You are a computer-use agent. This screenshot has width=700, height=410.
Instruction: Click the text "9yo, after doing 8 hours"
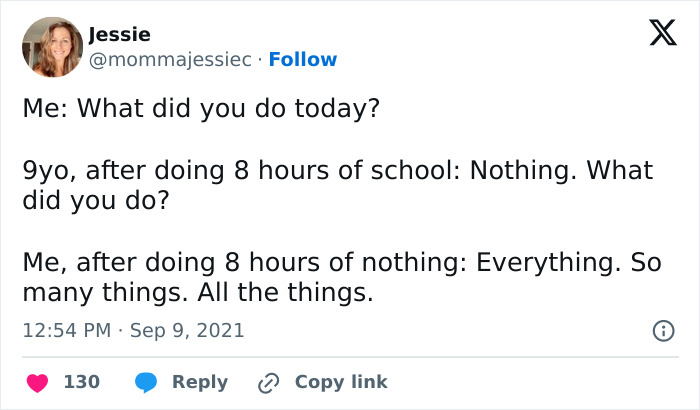(150, 171)
